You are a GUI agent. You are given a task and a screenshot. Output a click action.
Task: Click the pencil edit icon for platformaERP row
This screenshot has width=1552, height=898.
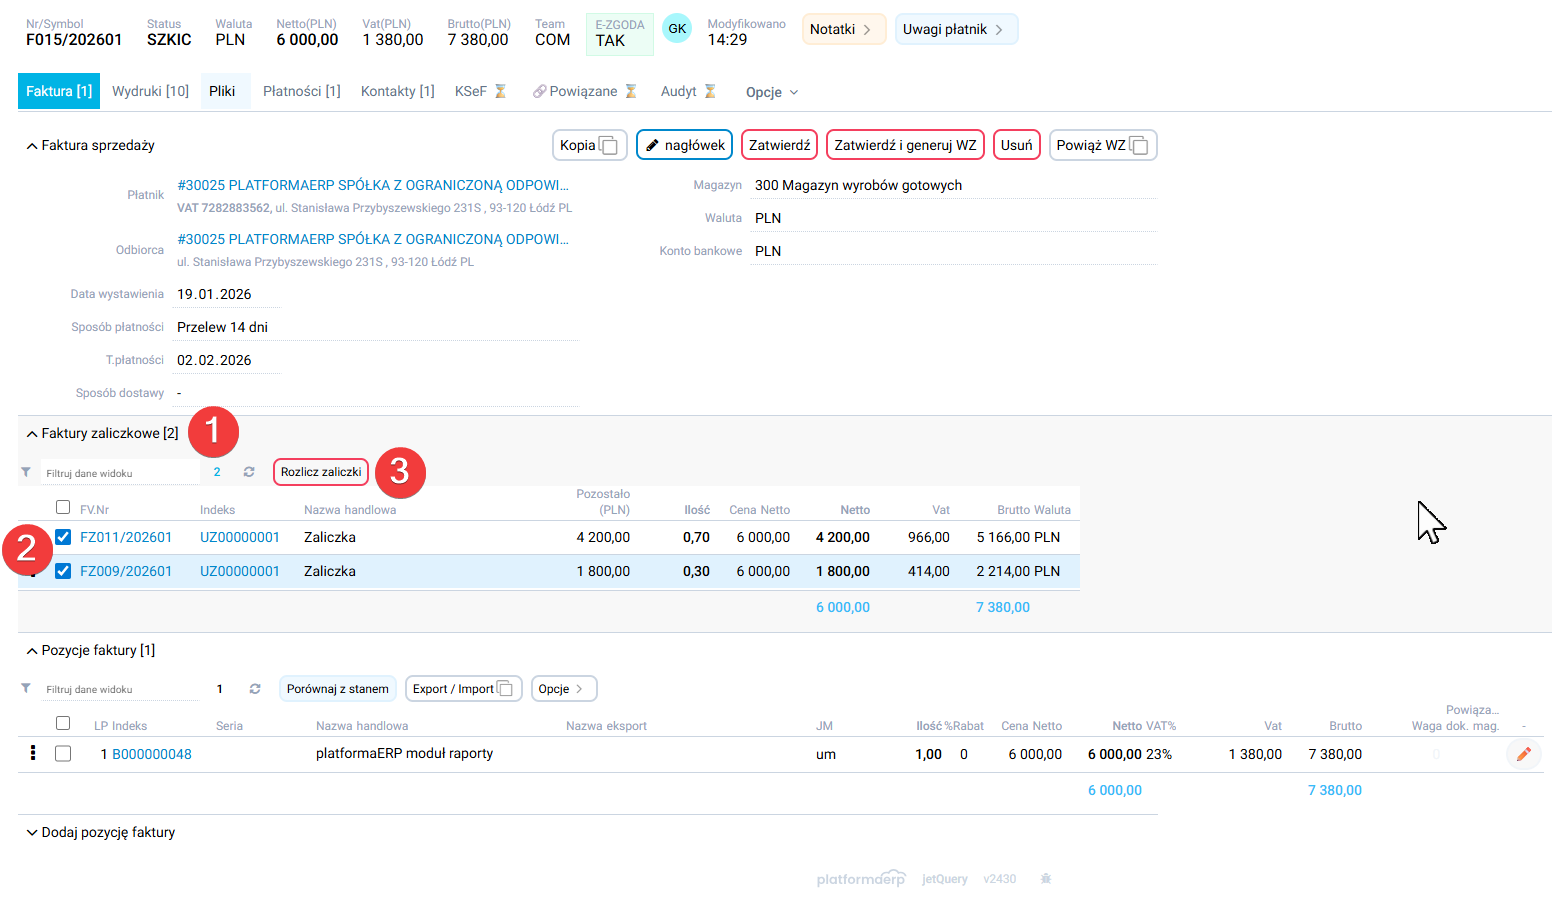[1523, 754]
